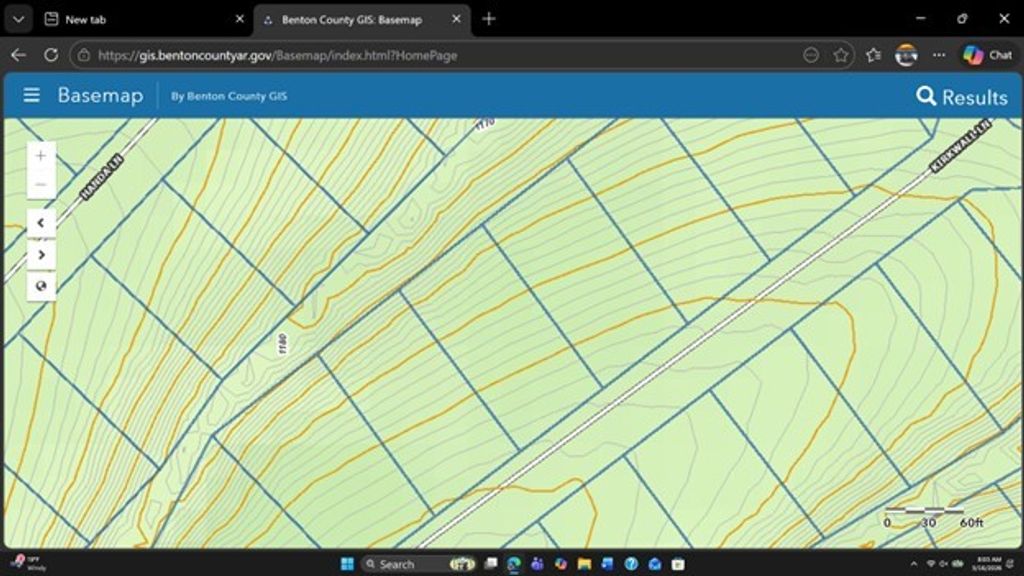The width and height of the screenshot is (1024, 576).
Task: Go to previous map extent
Action: coord(41,223)
